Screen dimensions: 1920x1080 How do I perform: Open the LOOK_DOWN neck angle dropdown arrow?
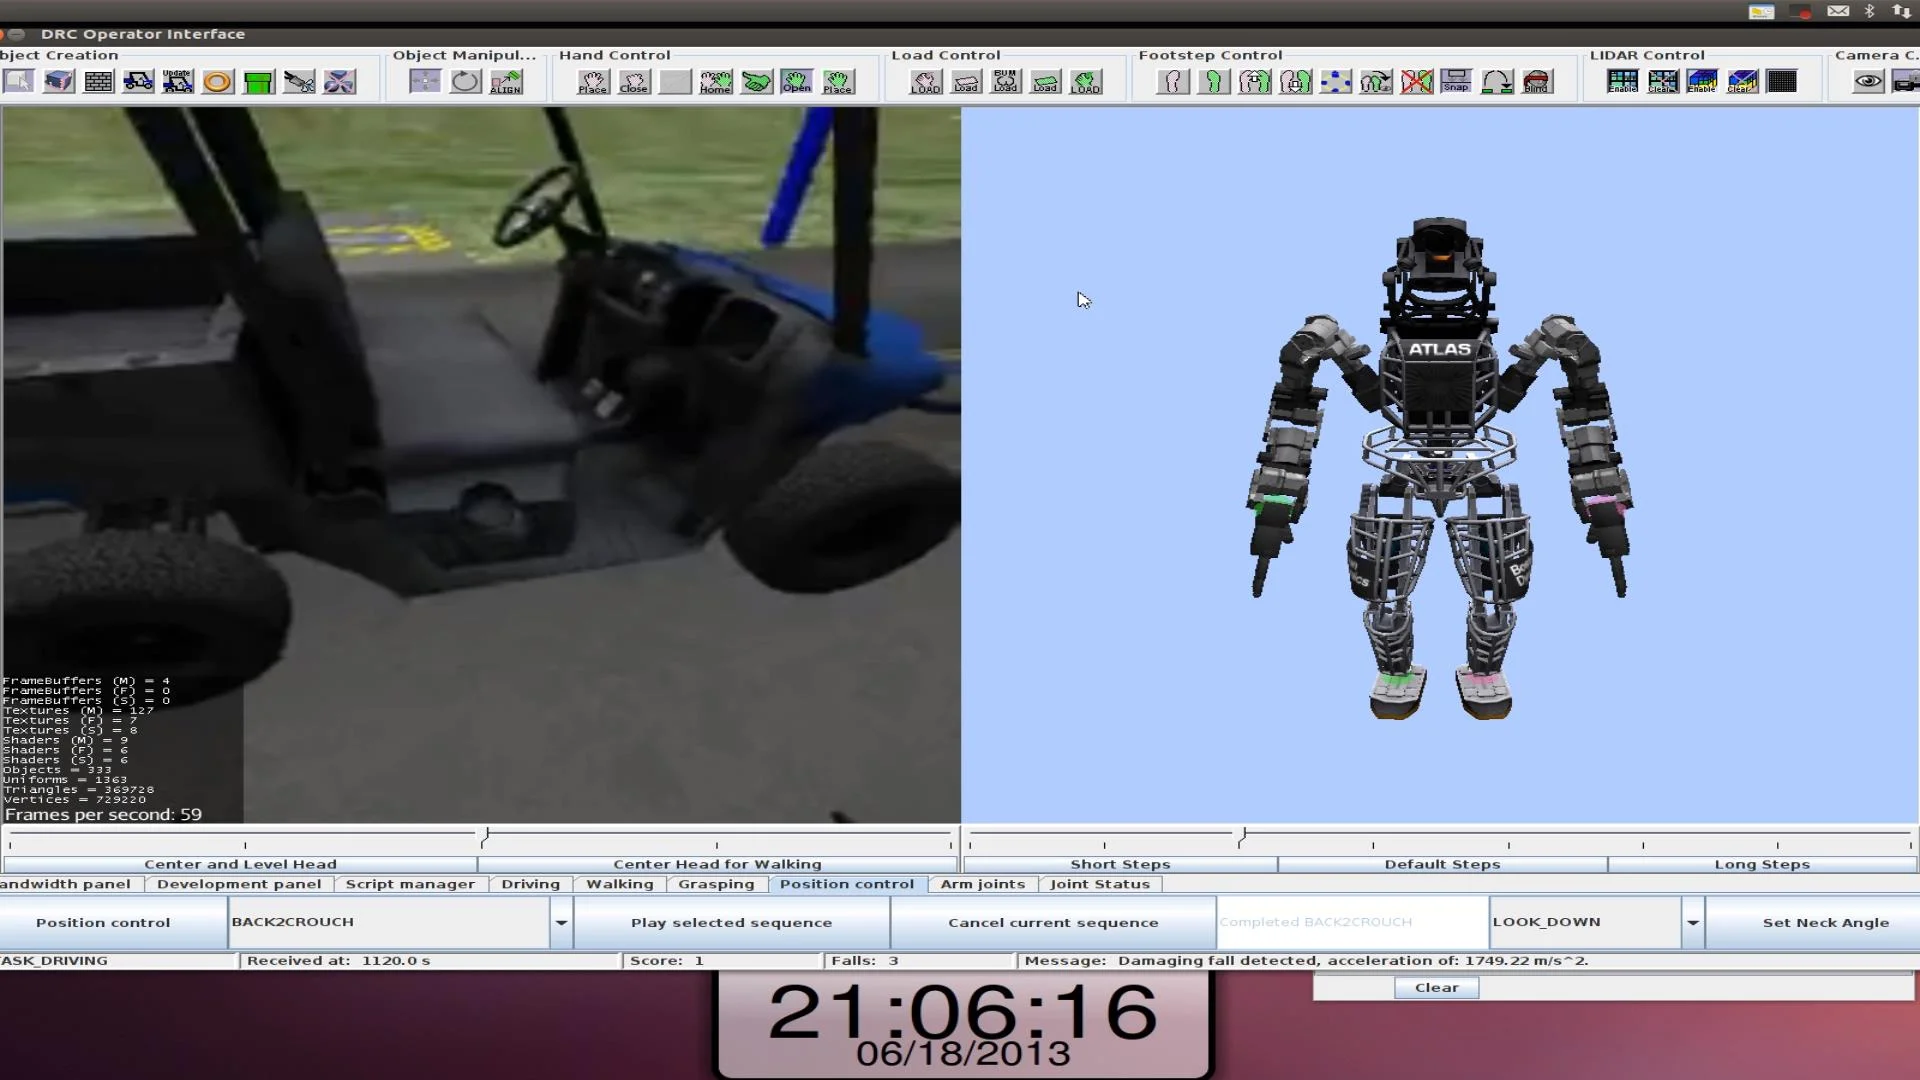pos(1693,922)
